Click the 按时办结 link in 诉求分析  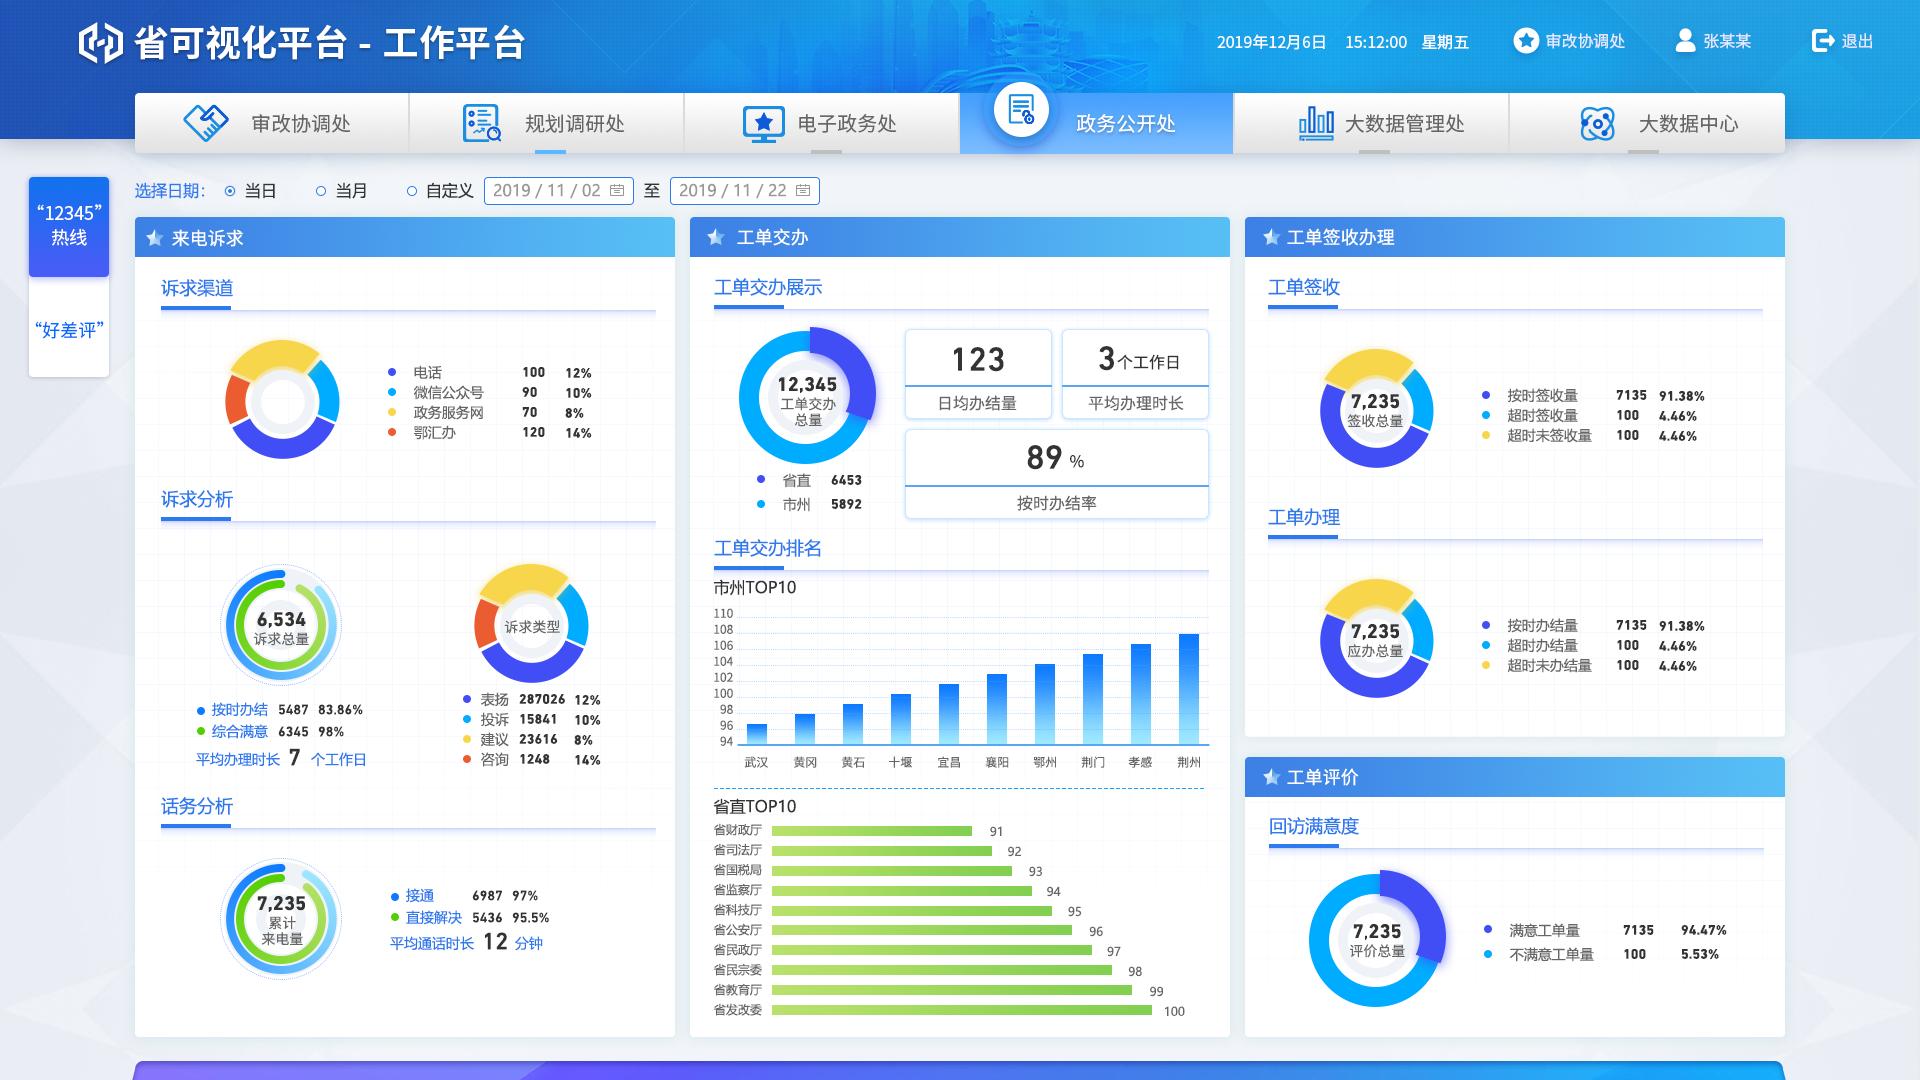tap(239, 709)
